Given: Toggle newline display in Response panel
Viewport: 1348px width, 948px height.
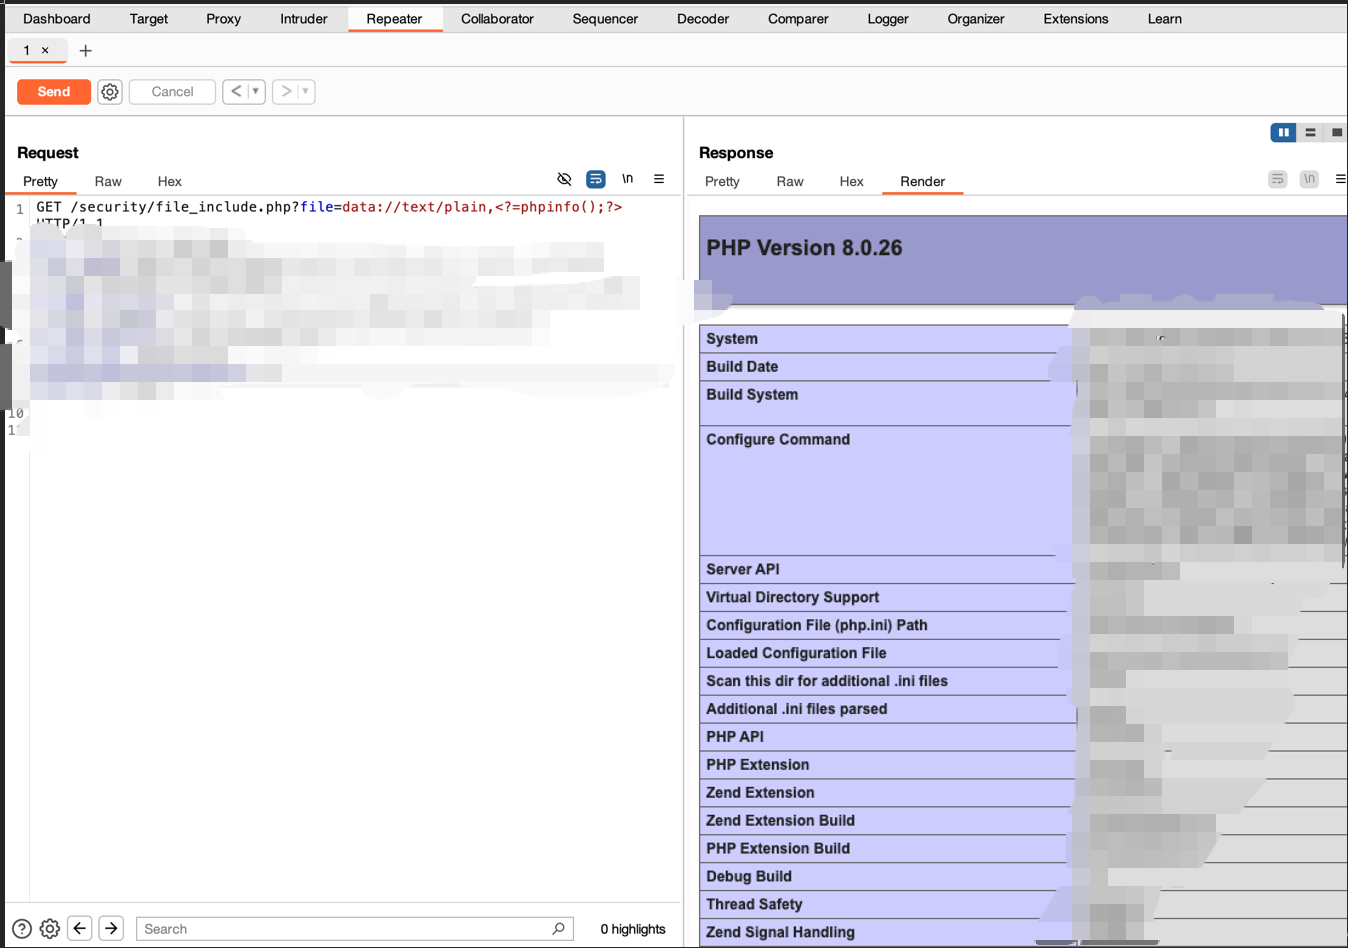Looking at the screenshot, I should pyautogui.click(x=1309, y=179).
